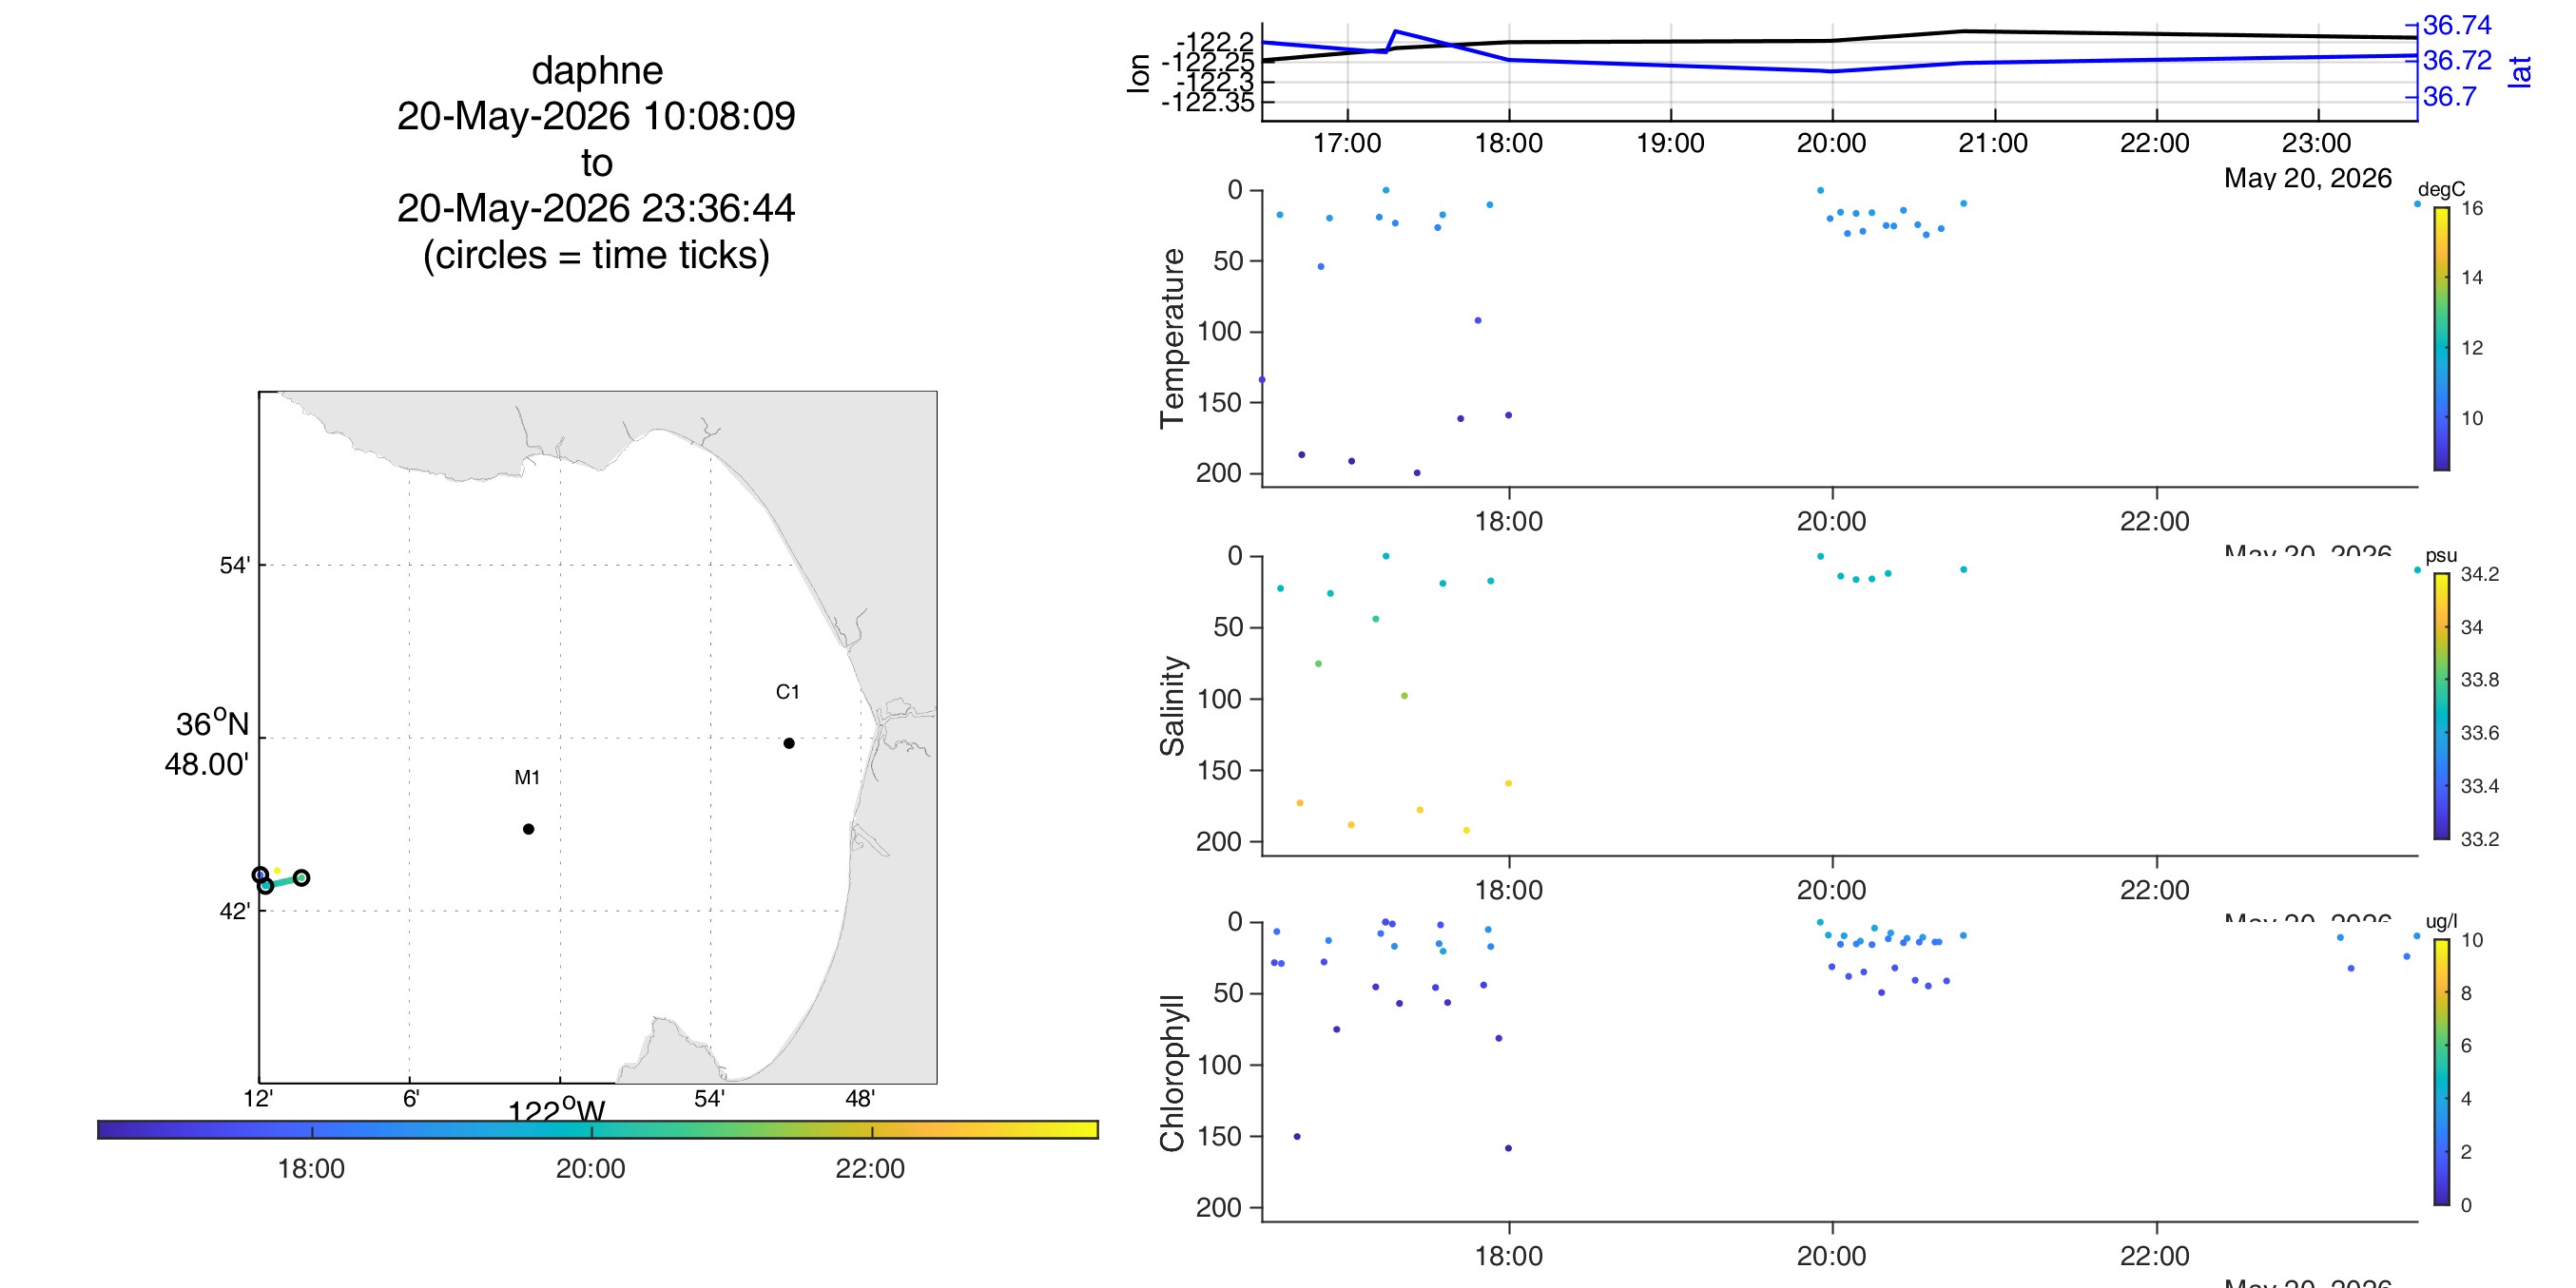Click the Temperature axis label
This screenshot has width=2576, height=1288.
point(1171,339)
